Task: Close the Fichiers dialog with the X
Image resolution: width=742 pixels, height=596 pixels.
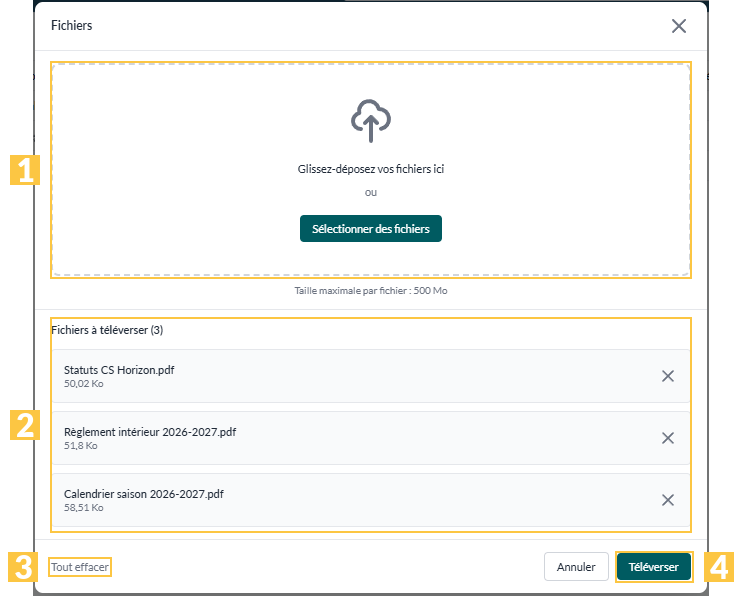Action: pyautogui.click(x=679, y=26)
